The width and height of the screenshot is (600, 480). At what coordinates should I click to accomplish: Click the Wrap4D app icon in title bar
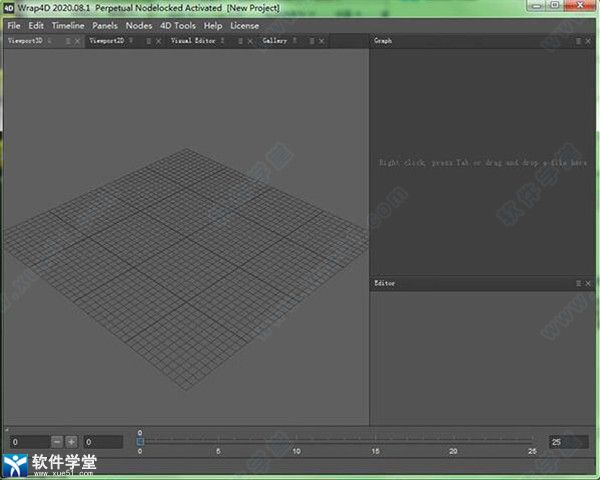coord(8,8)
